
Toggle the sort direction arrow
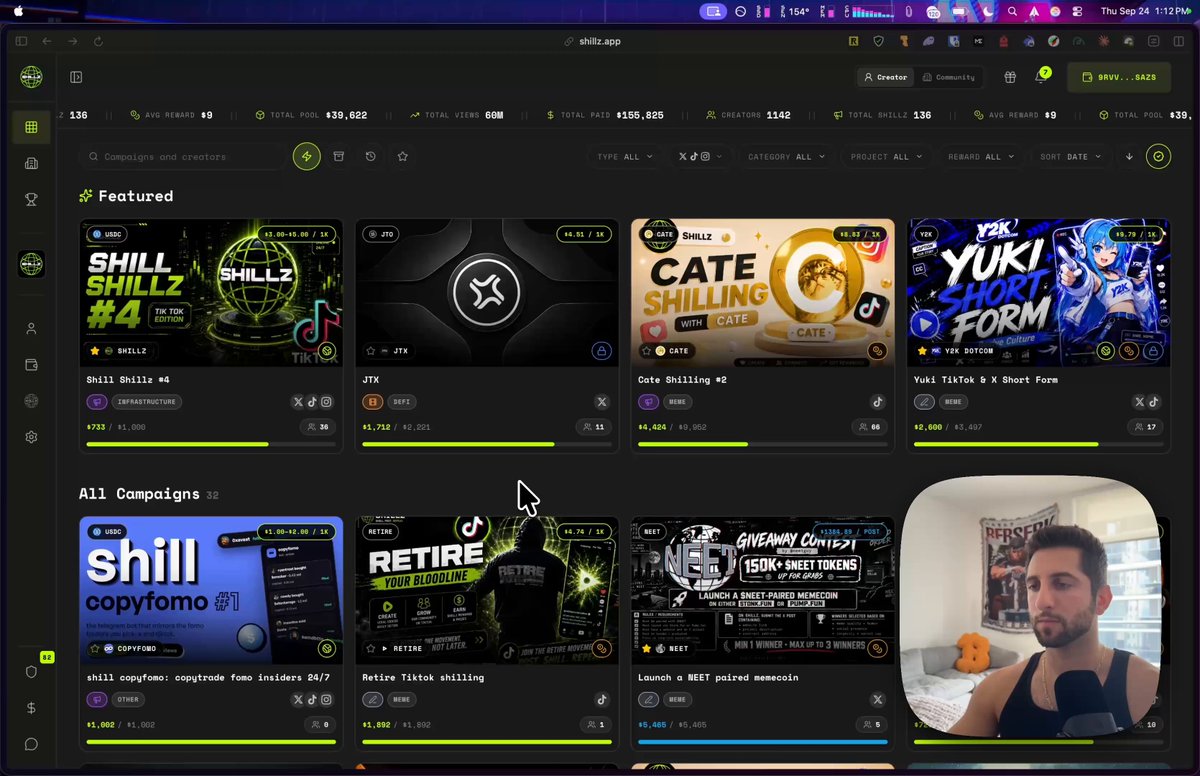pyautogui.click(x=1129, y=156)
